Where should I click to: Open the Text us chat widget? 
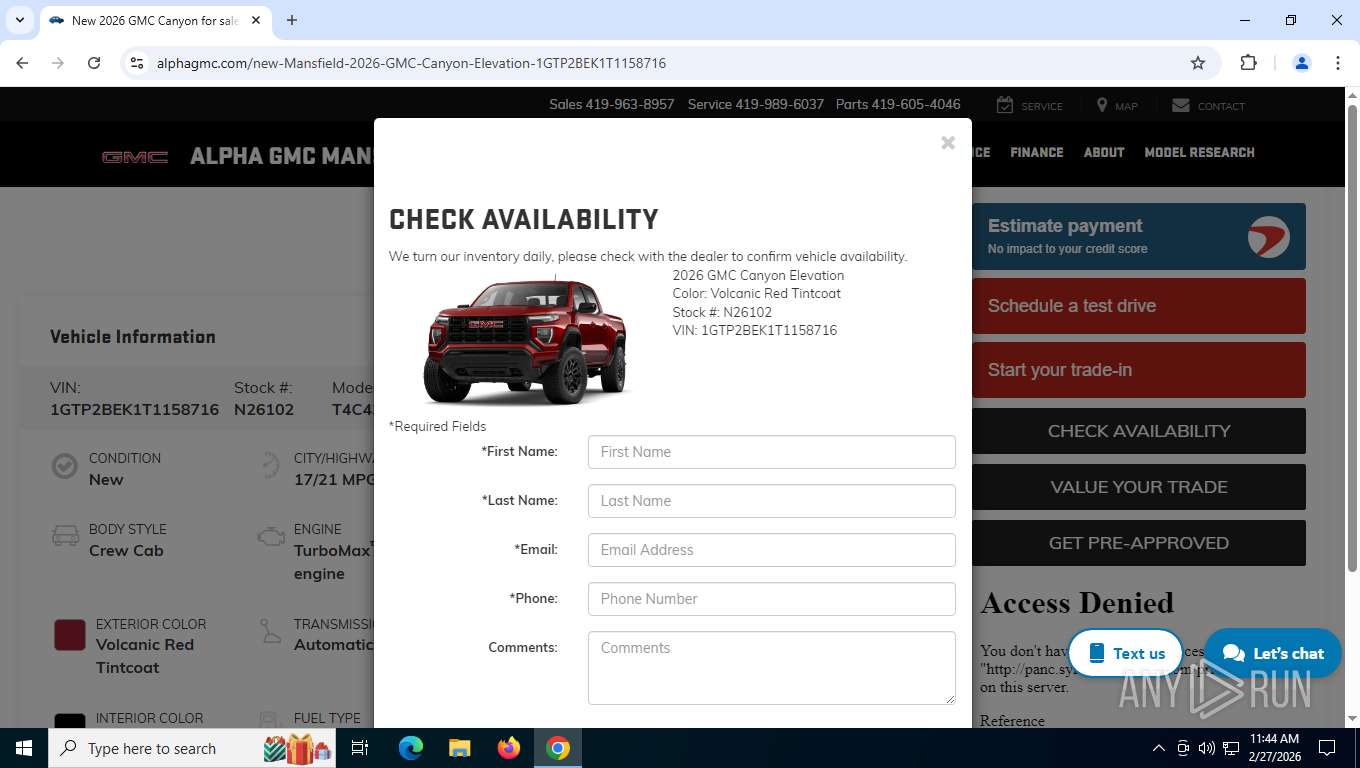tap(1126, 653)
